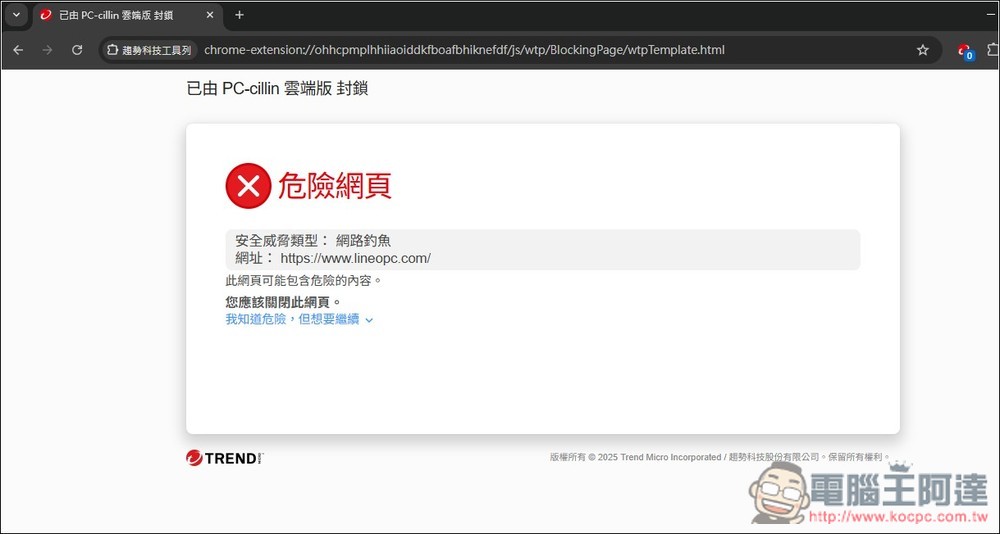Screen dimensions: 1000x534
Task: Open the Trend Micro toolbar extension icon
Action: (965, 50)
